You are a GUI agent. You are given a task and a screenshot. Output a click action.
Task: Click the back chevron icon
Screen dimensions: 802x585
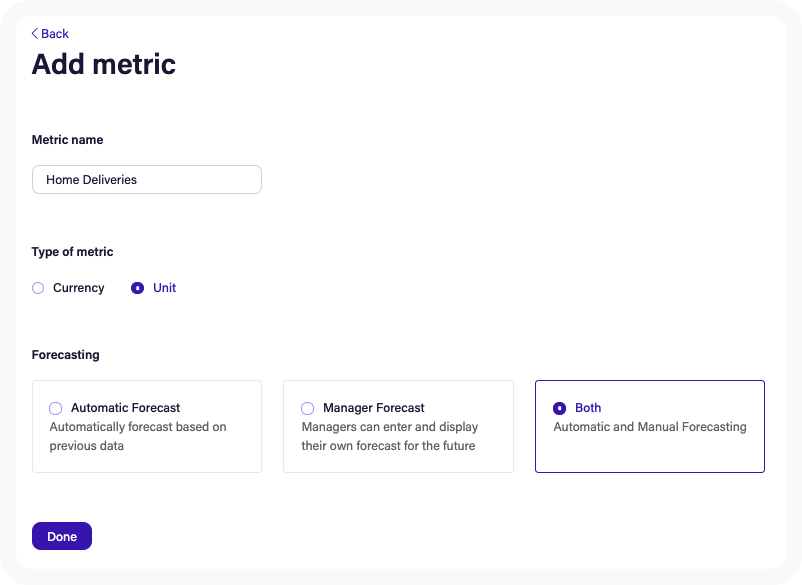coord(34,33)
